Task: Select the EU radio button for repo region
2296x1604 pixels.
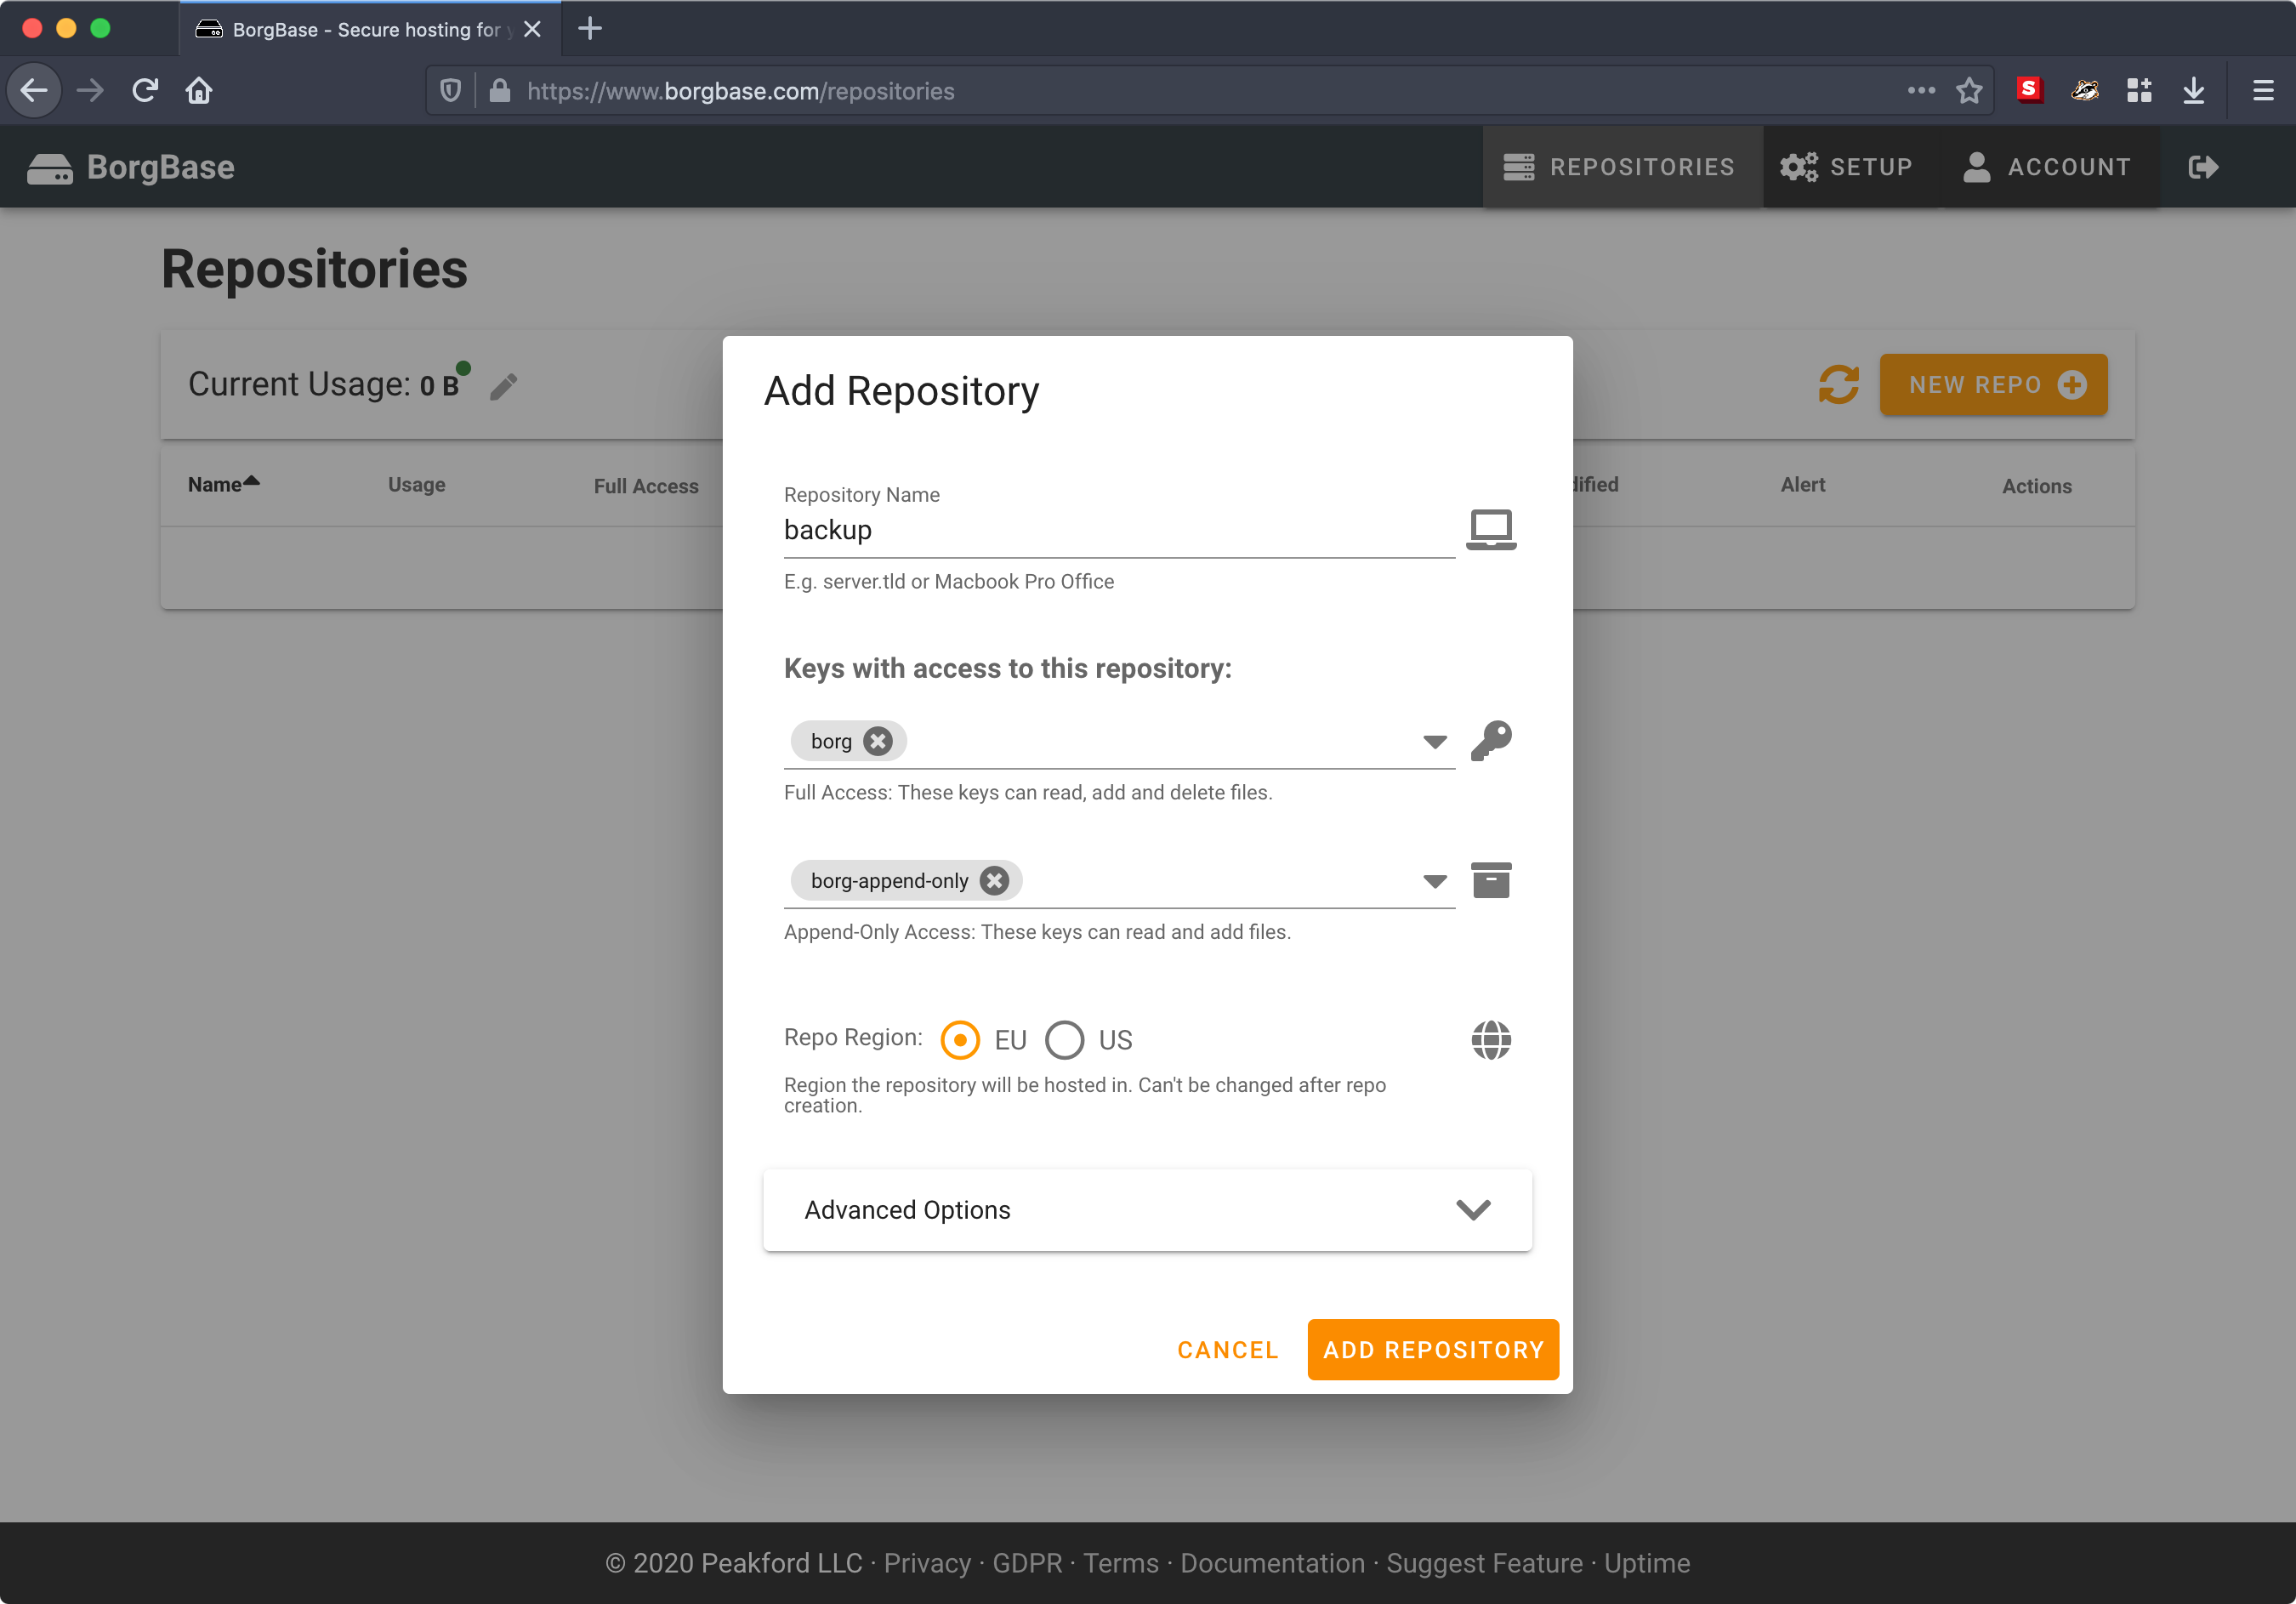Action: [x=963, y=1040]
